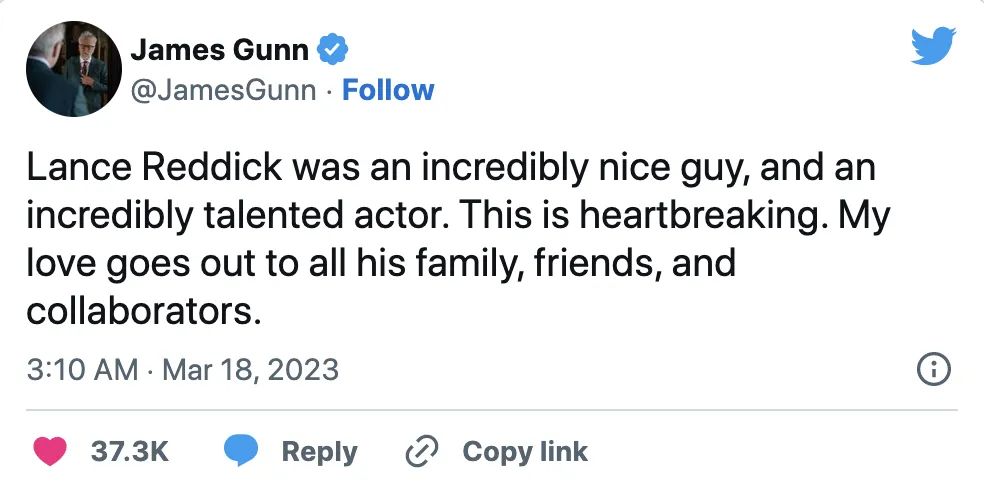984x490 pixels.
Task: Like the tweet with the heart icon
Action: (x=50, y=452)
